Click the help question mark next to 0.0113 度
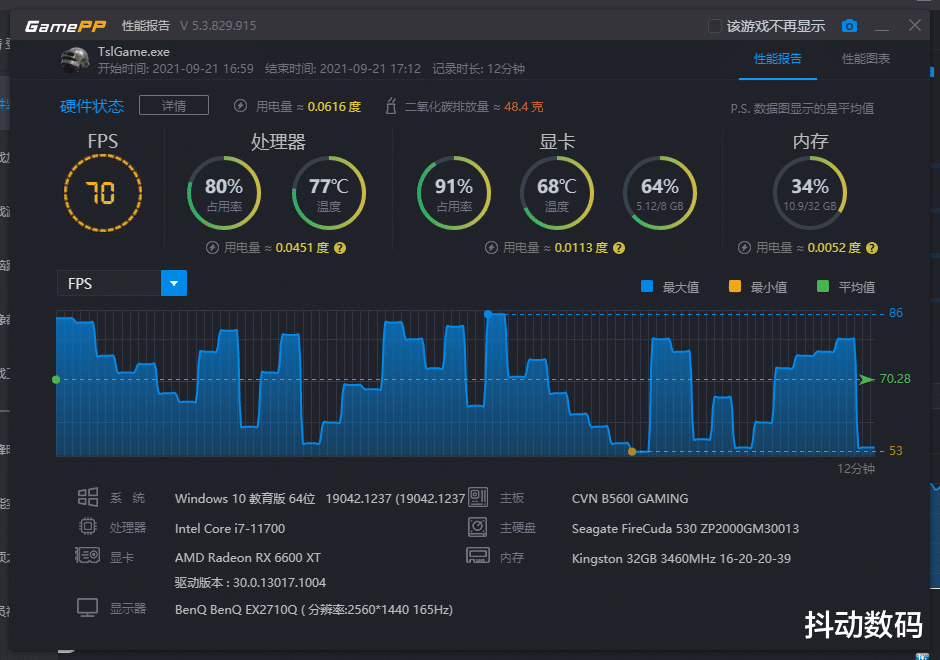Screen dimensions: 940x660 click(x=619, y=248)
